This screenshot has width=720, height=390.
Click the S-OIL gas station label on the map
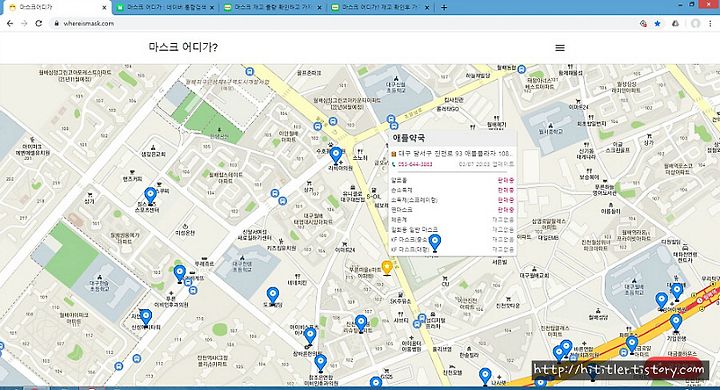(373, 197)
